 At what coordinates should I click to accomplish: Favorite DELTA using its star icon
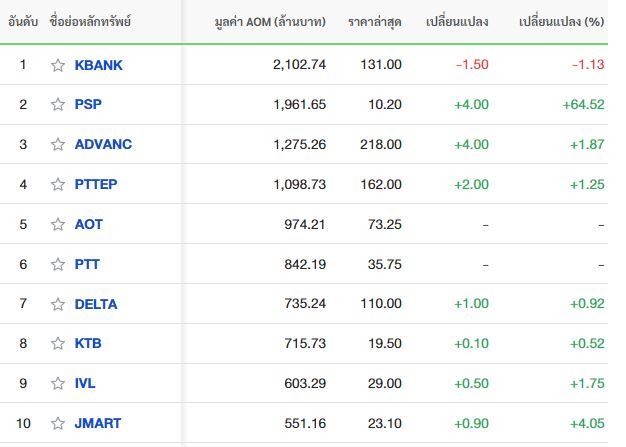click(58, 304)
